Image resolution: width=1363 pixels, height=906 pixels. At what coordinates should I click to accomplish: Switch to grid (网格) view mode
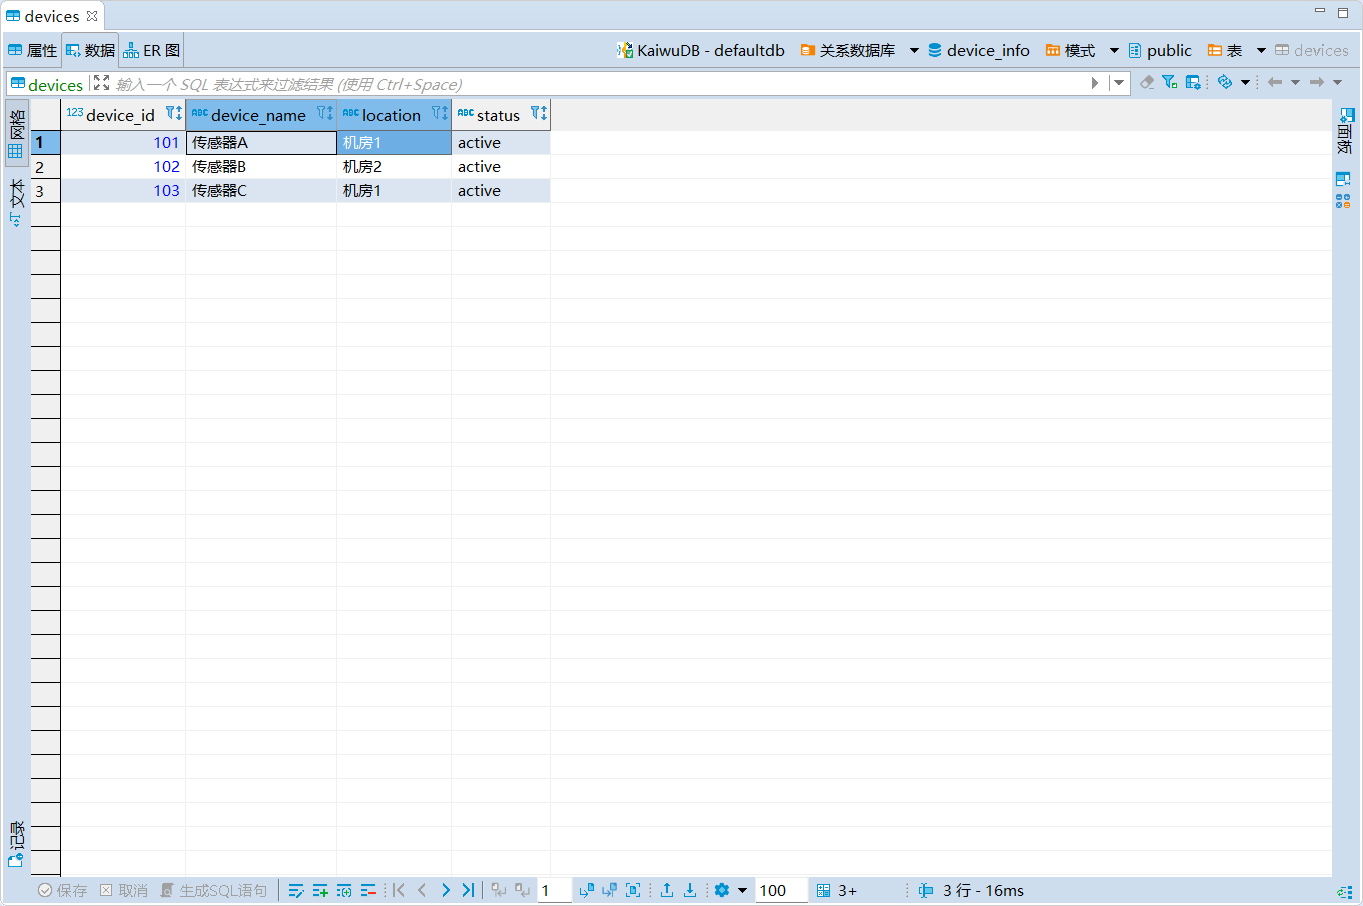point(16,134)
